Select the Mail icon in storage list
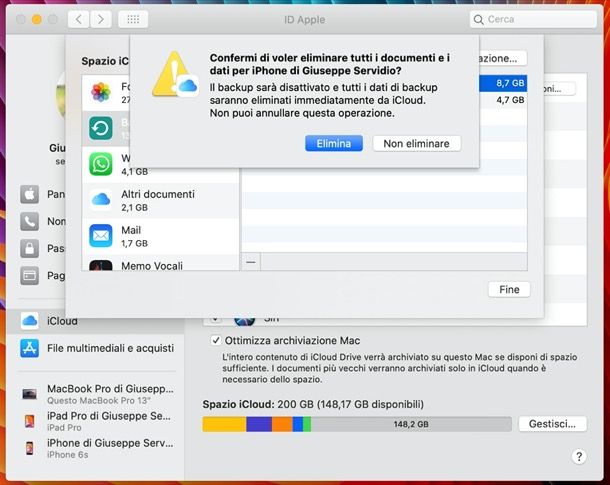The height and width of the screenshot is (485, 610). tap(101, 236)
